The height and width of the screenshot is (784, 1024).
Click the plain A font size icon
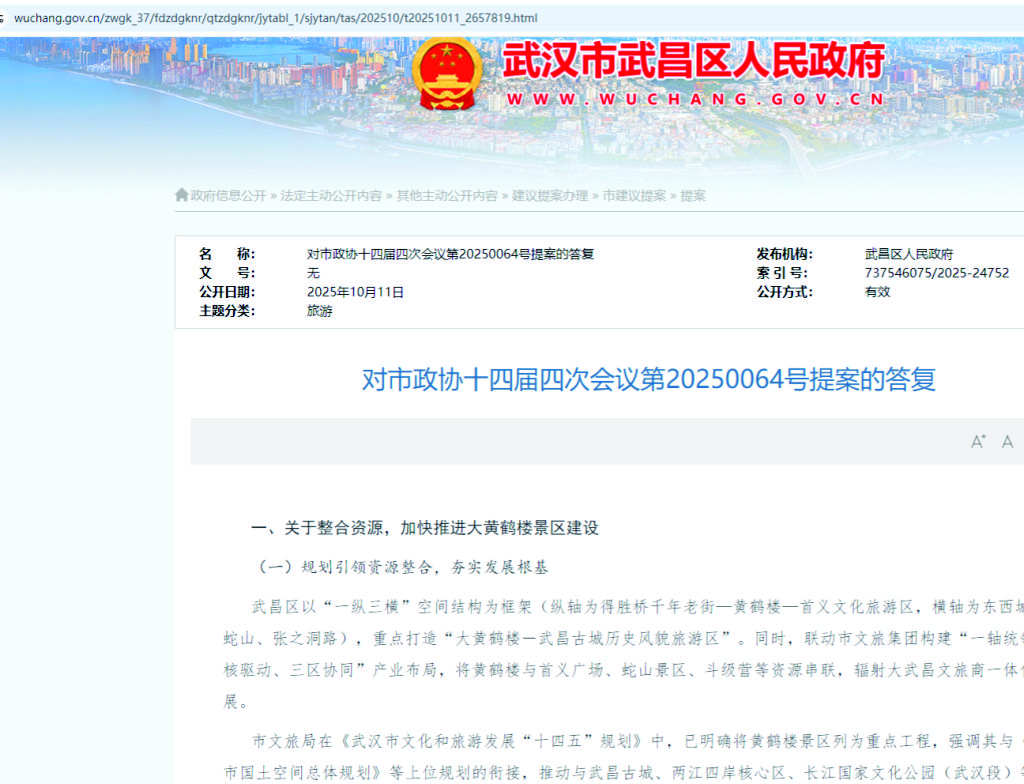(x=1007, y=441)
